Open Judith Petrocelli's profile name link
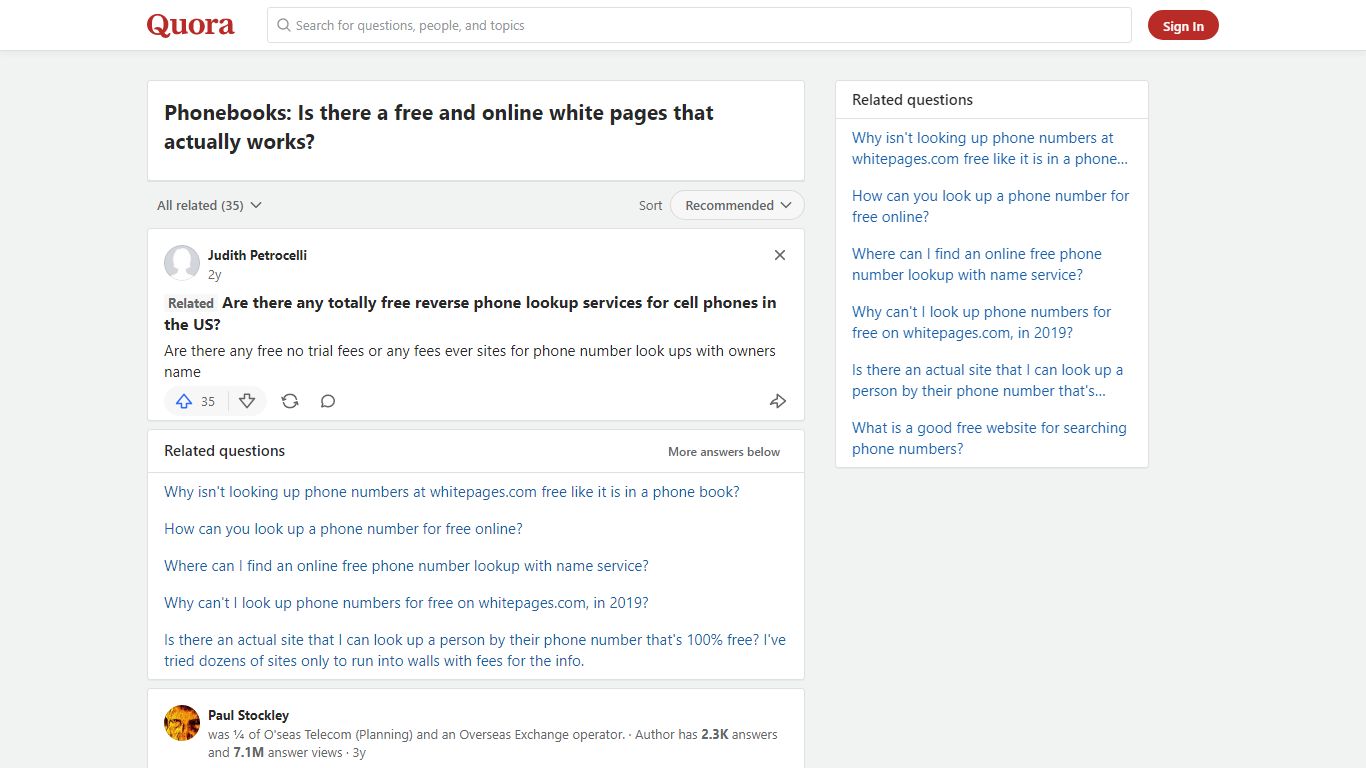 tap(257, 255)
